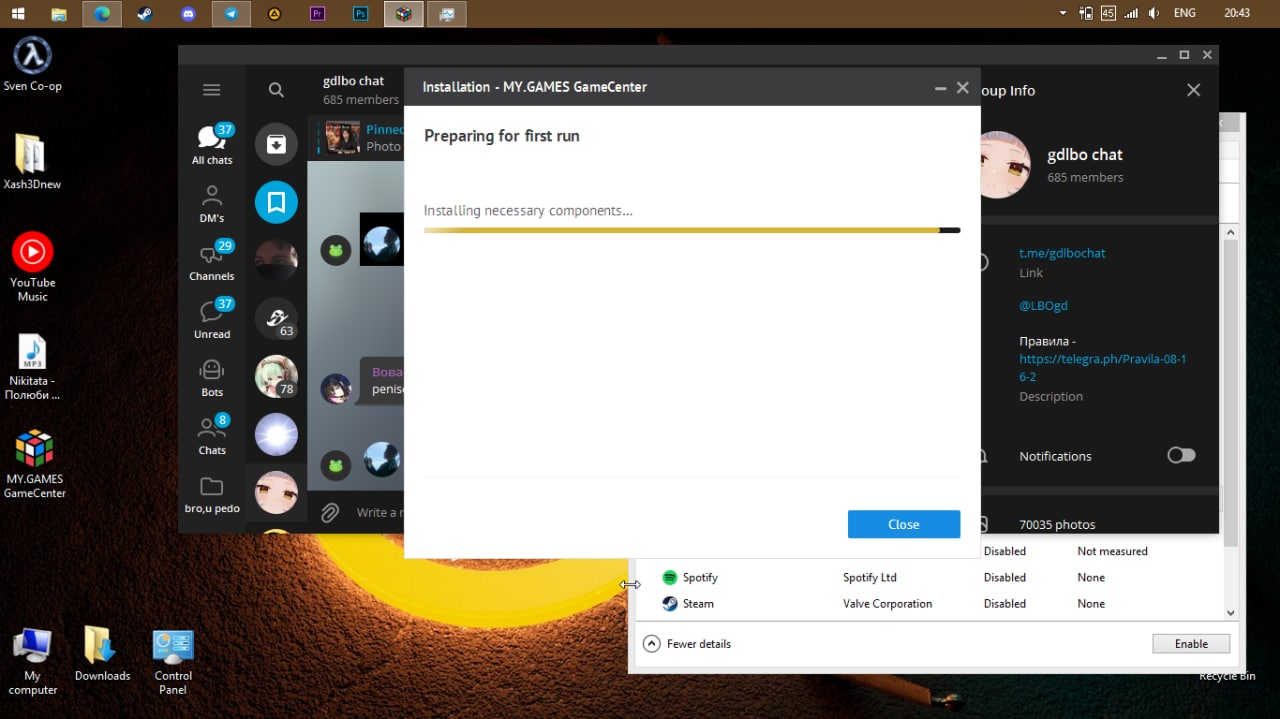The width and height of the screenshot is (1280, 719).
Task: Click the paperclip attach icon
Action: tap(329, 513)
